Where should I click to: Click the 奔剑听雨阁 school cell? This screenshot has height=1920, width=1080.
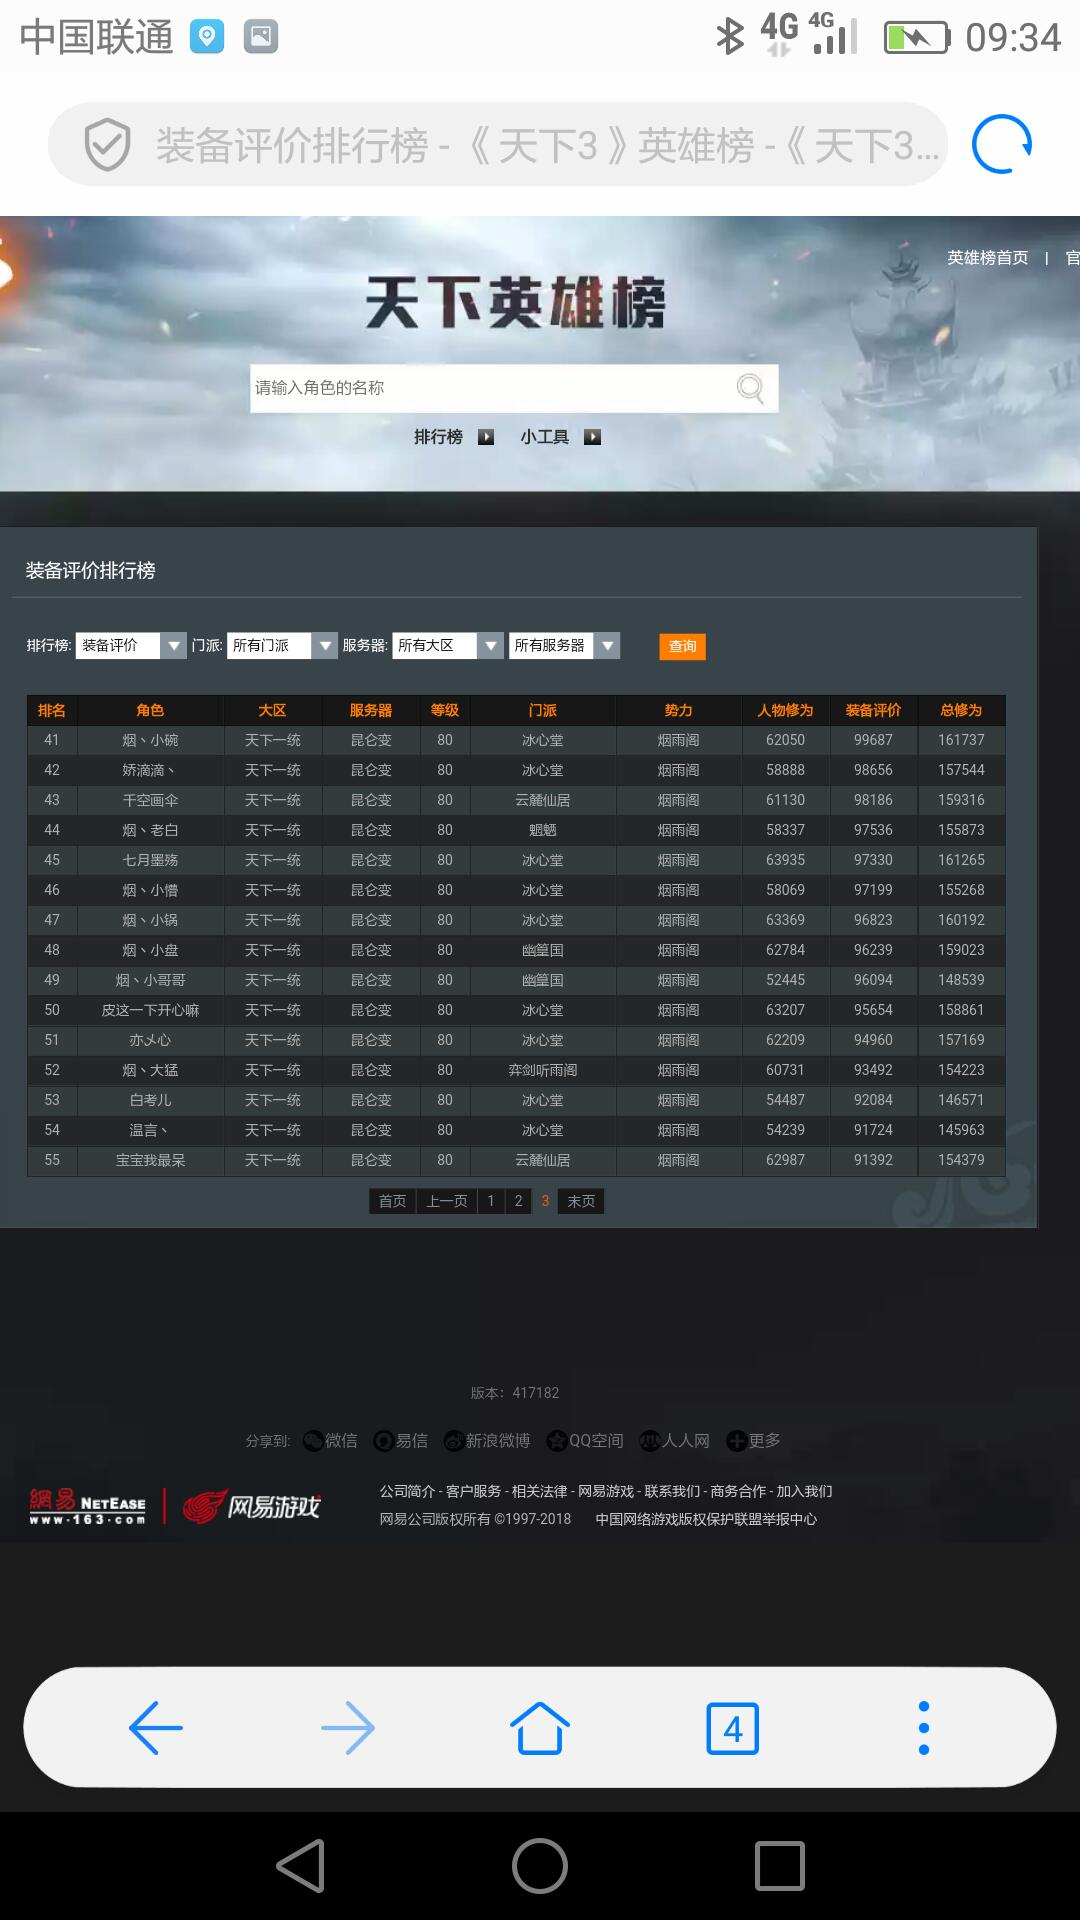pos(543,1070)
